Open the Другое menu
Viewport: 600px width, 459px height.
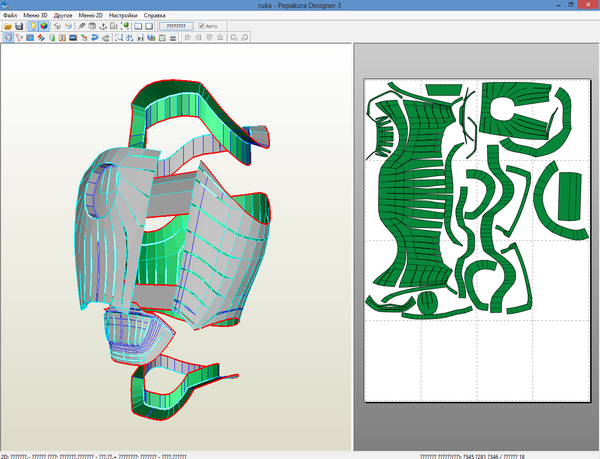point(62,16)
